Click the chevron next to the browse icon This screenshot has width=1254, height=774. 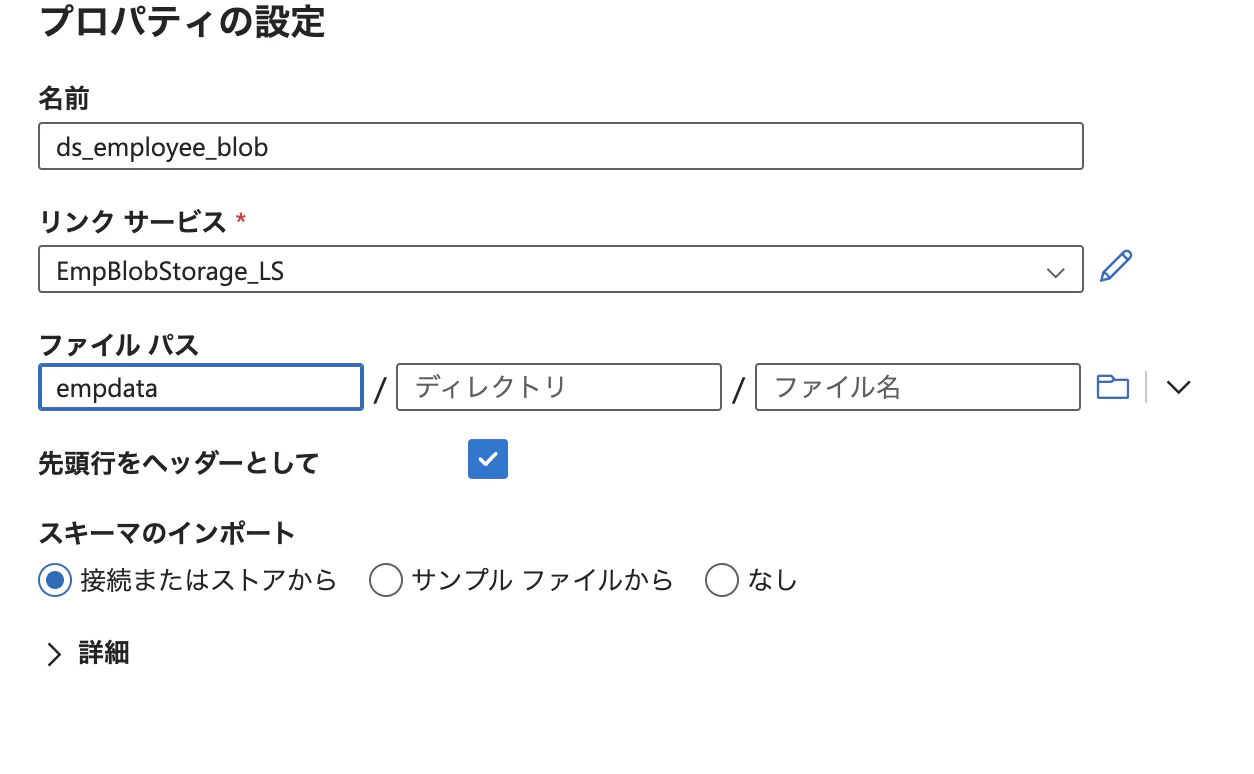[1179, 386]
